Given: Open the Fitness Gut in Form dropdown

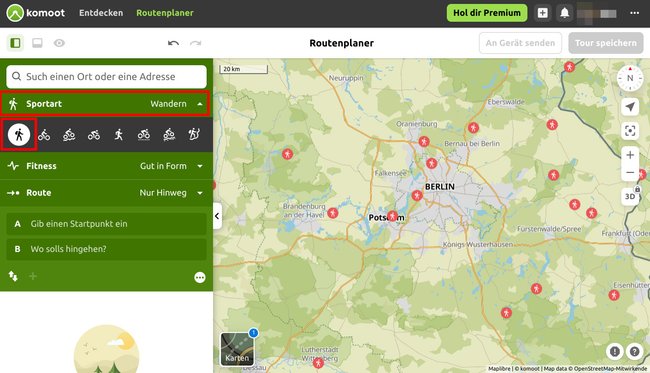Looking at the screenshot, I should pos(106,166).
